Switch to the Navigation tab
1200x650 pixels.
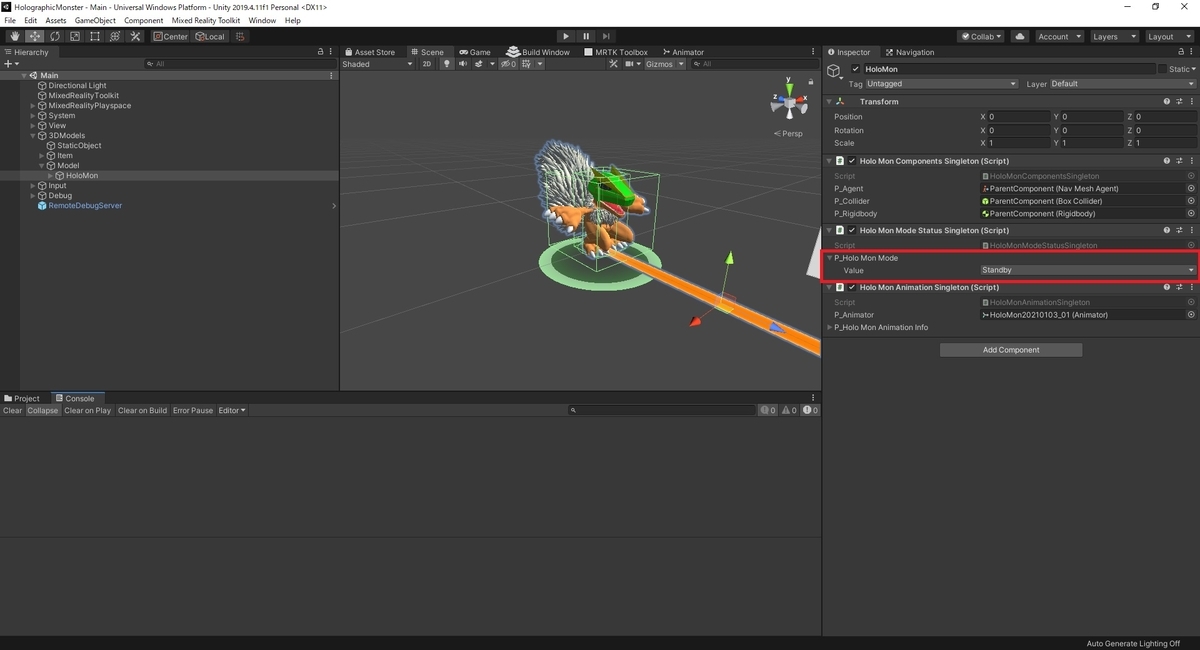(x=908, y=52)
